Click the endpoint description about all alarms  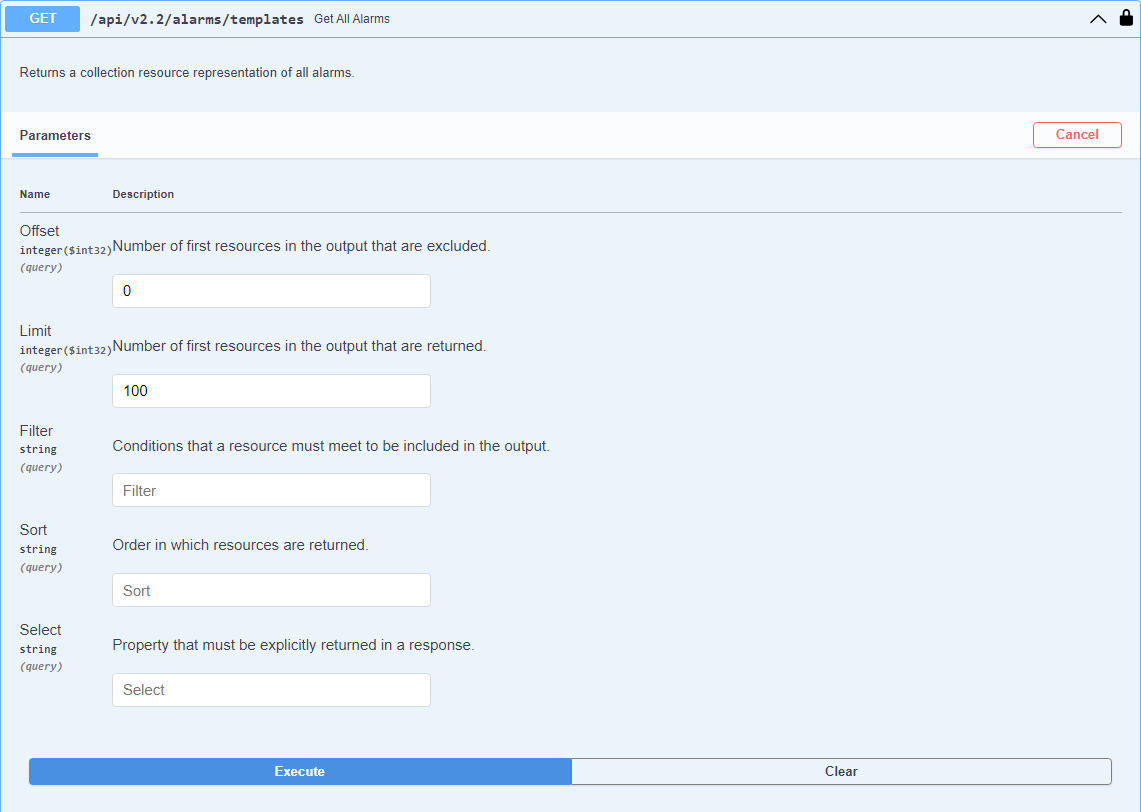click(187, 73)
